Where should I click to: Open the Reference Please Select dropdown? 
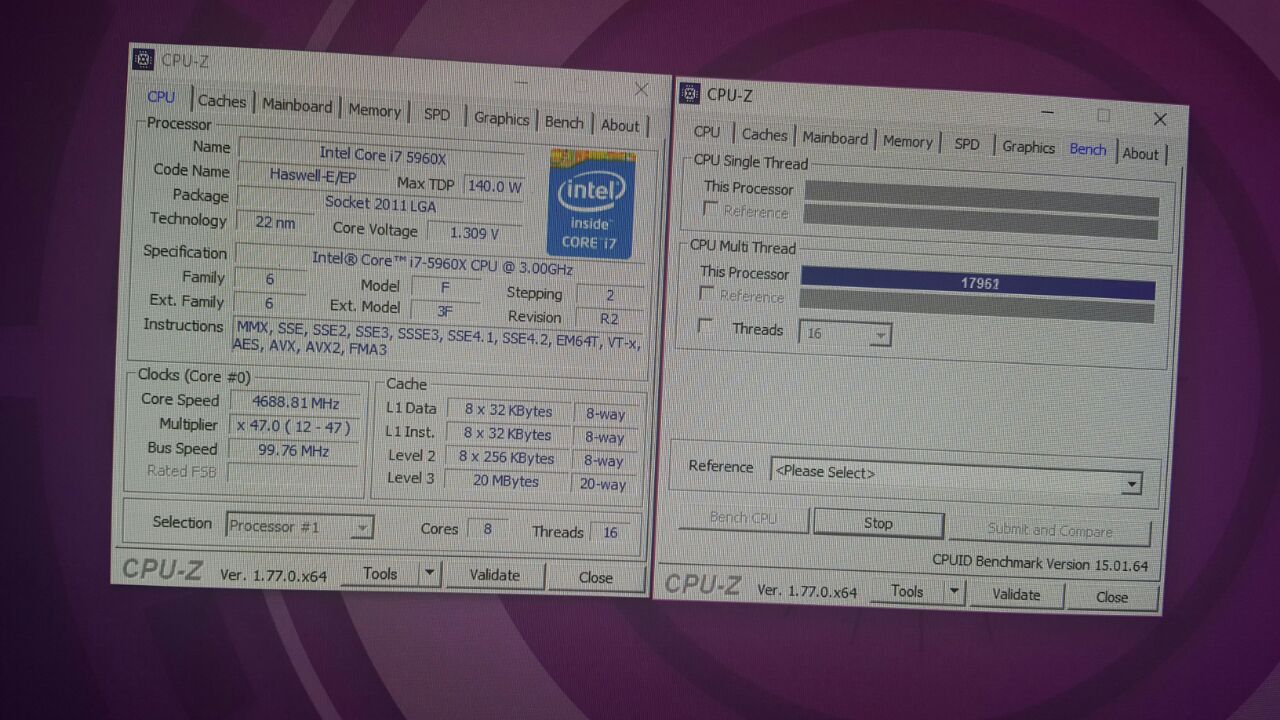(x=956, y=474)
